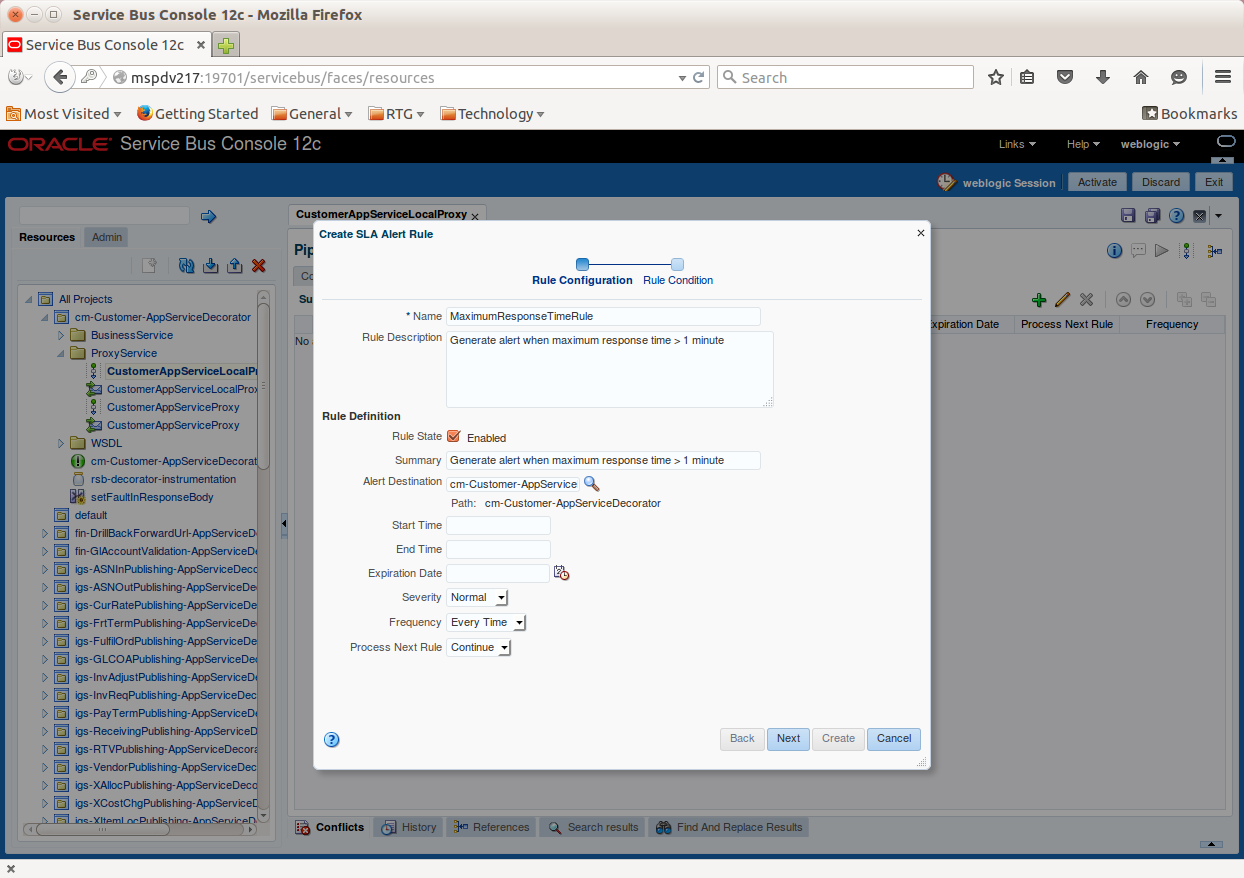The height and width of the screenshot is (878, 1244).
Task: Click the blue info icon in pipeline toolbar
Action: click(1114, 251)
